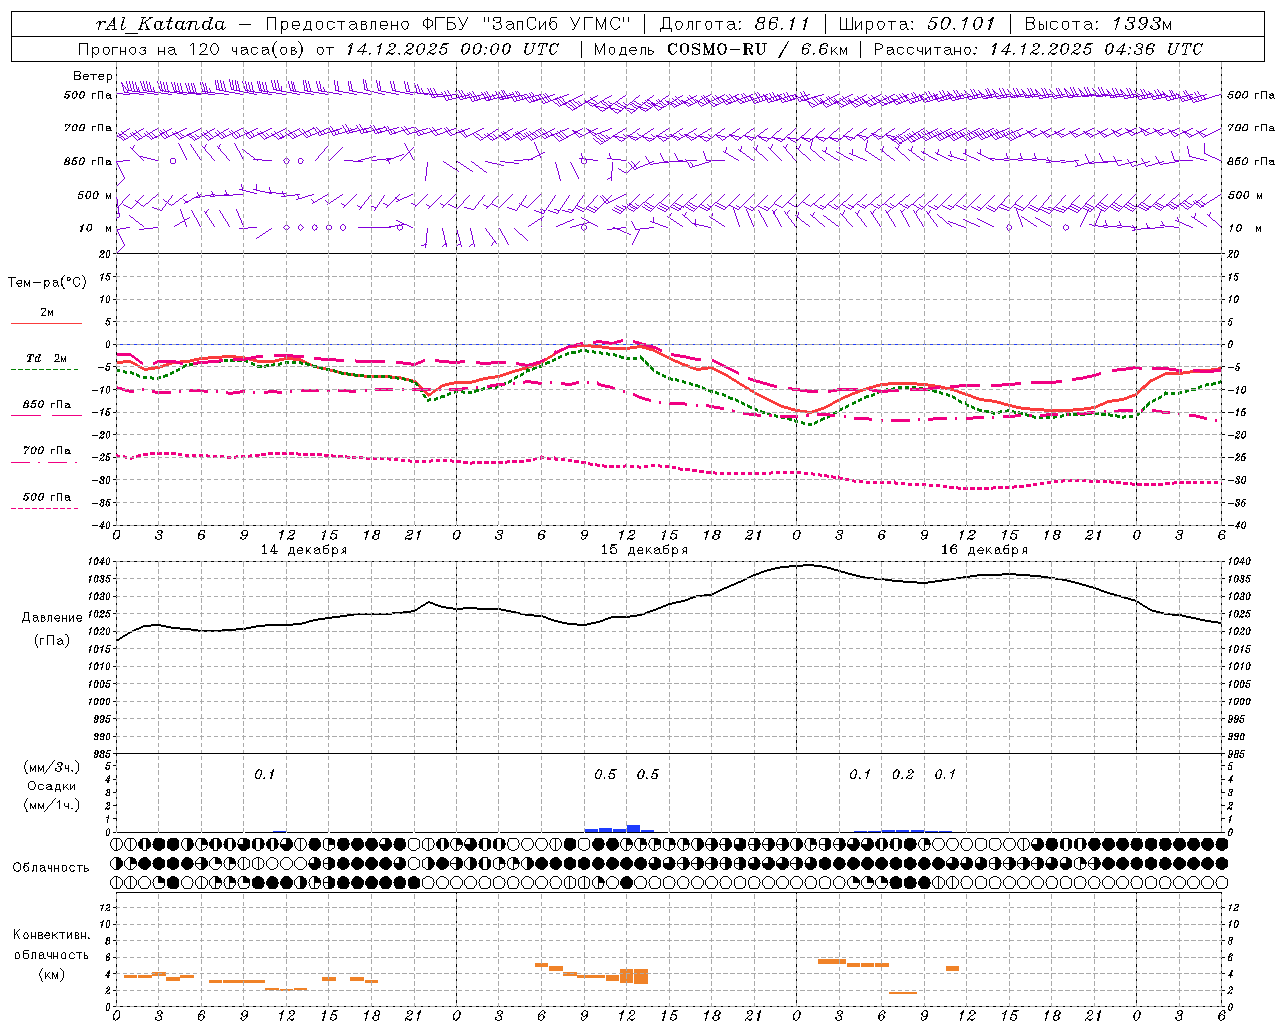Viewport: 1280px width, 1024px height.
Task: Click 1020 on right pressure axis
Action: coord(1238,632)
